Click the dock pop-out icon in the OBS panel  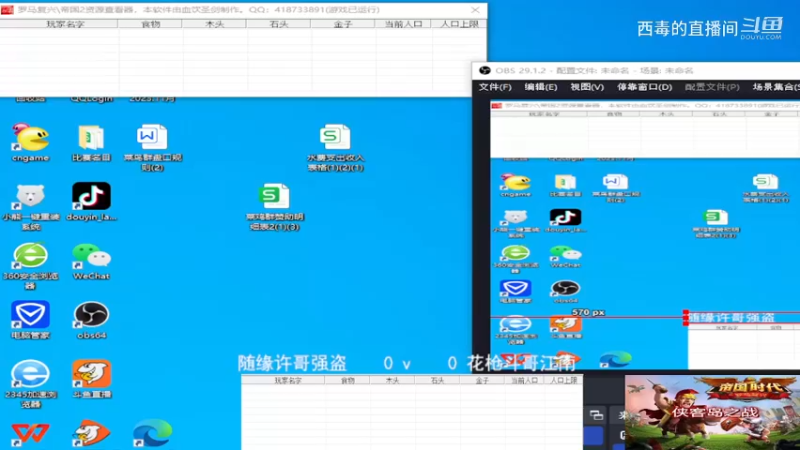point(596,415)
